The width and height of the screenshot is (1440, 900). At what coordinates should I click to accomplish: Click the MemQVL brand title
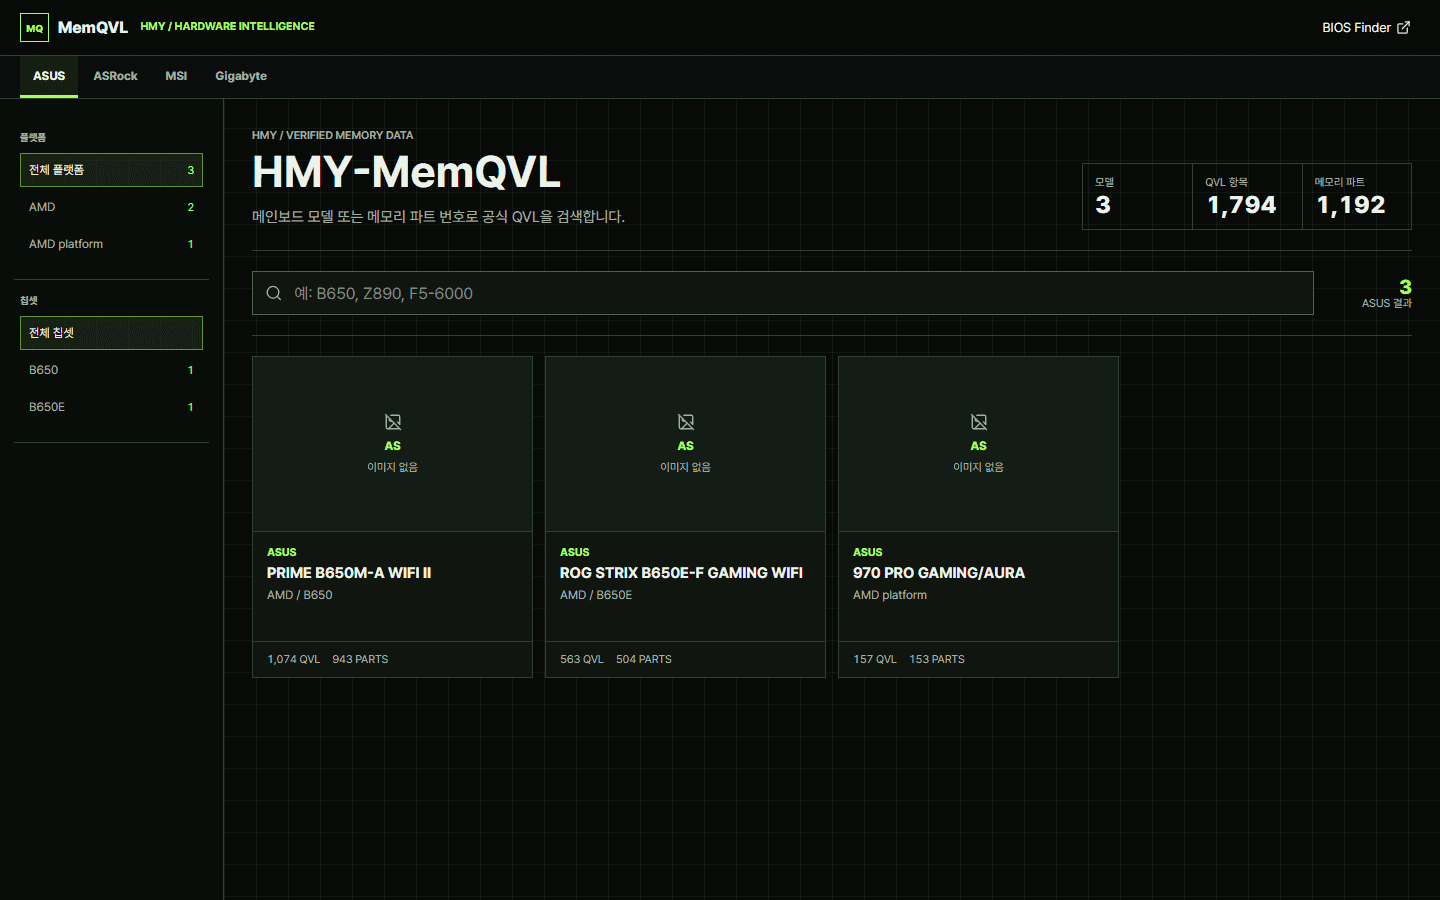click(x=93, y=28)
